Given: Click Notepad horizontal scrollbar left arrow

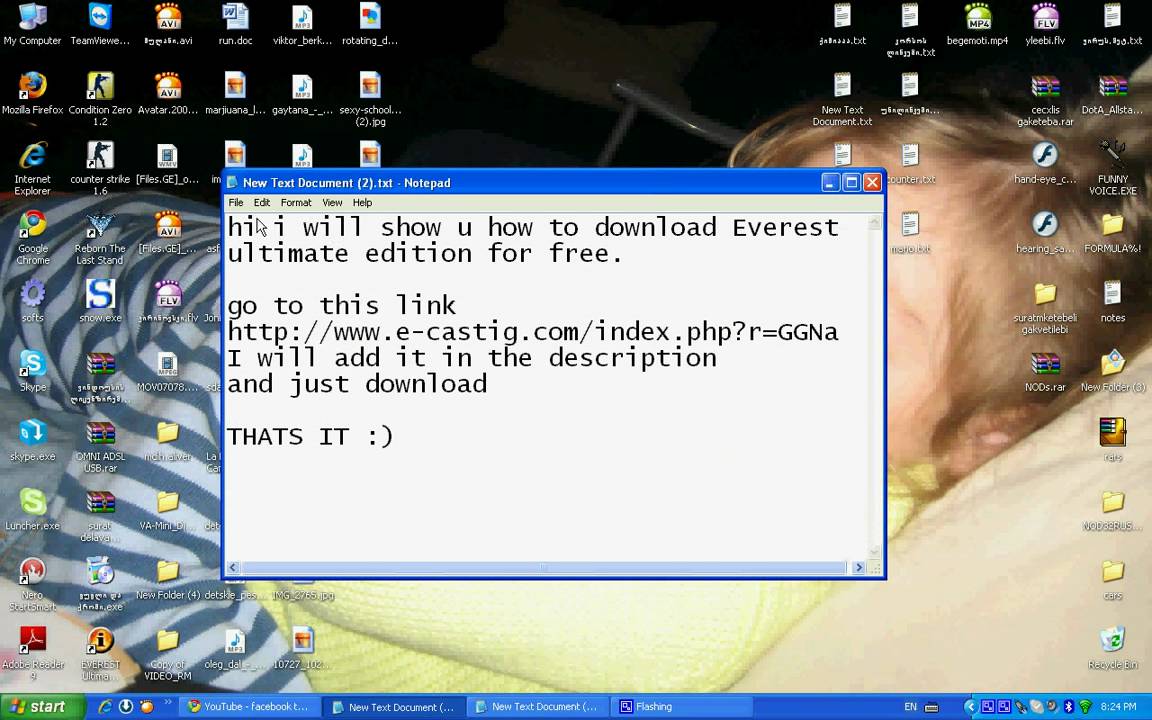Looking at the screenshot, I should pyautogui.click(x=233, y=568).
